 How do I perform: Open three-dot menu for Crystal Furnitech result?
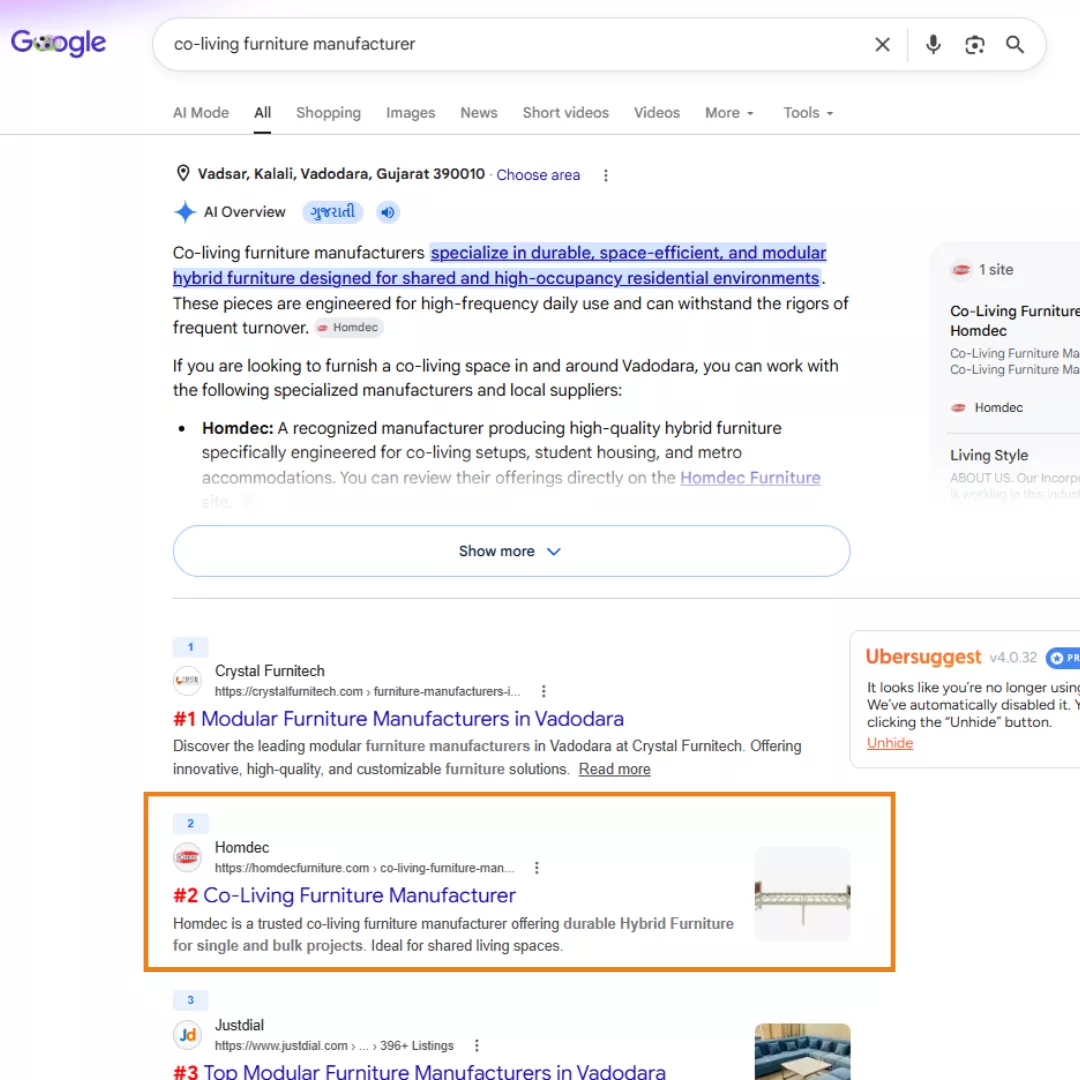tap(543, 692)
